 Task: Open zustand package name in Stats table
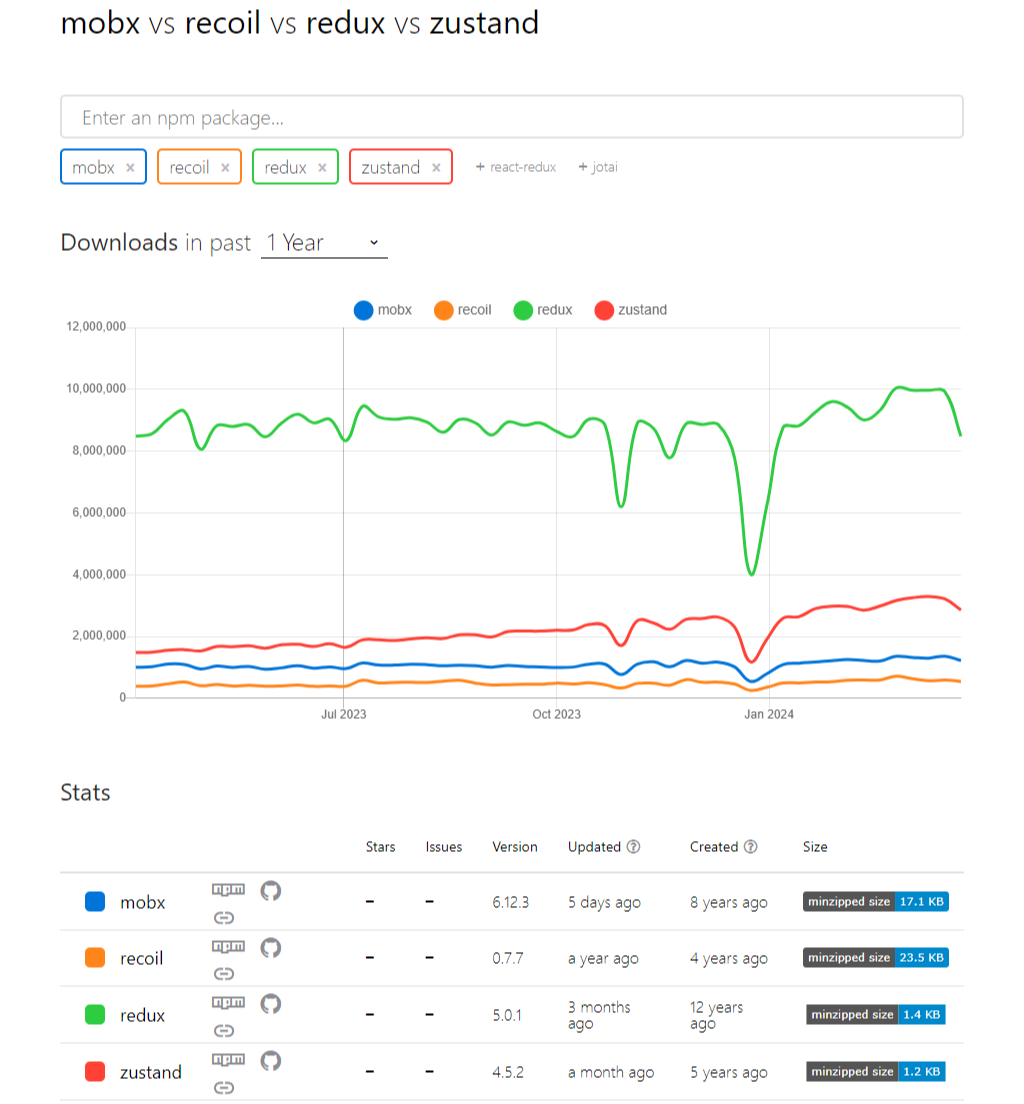point(151,1072)
